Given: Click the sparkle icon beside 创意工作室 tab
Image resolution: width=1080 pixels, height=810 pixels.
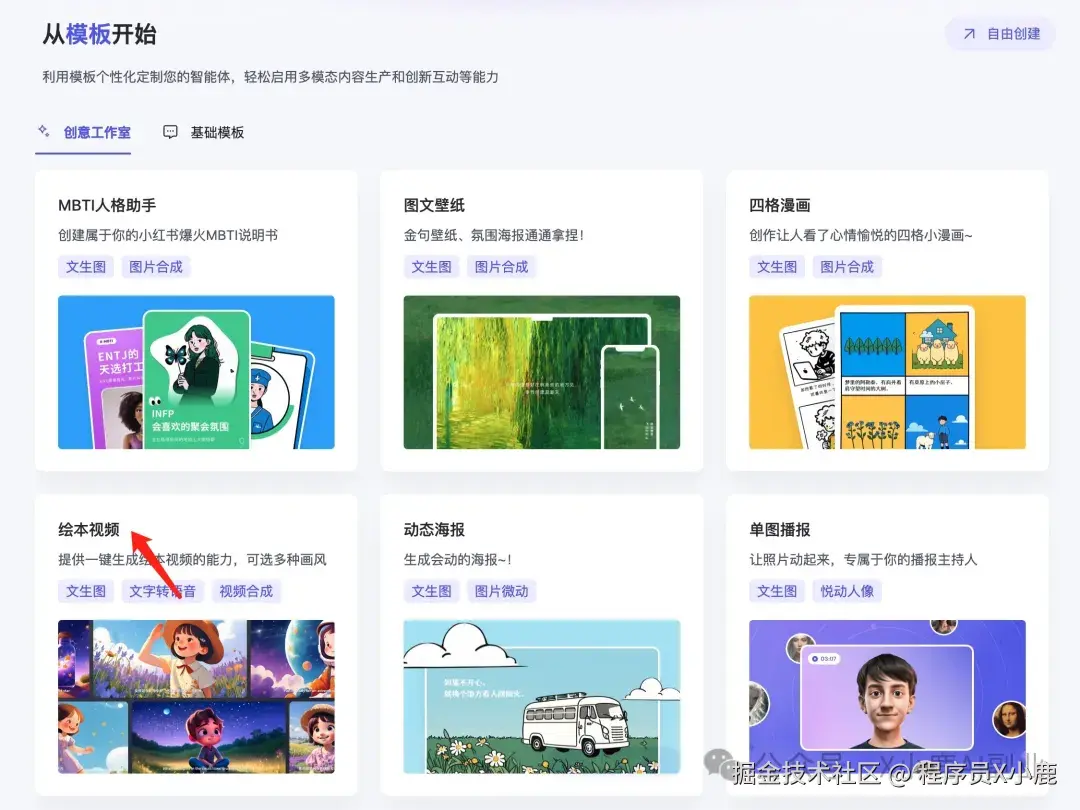Looking at the screenshot, I should point(42,132).
